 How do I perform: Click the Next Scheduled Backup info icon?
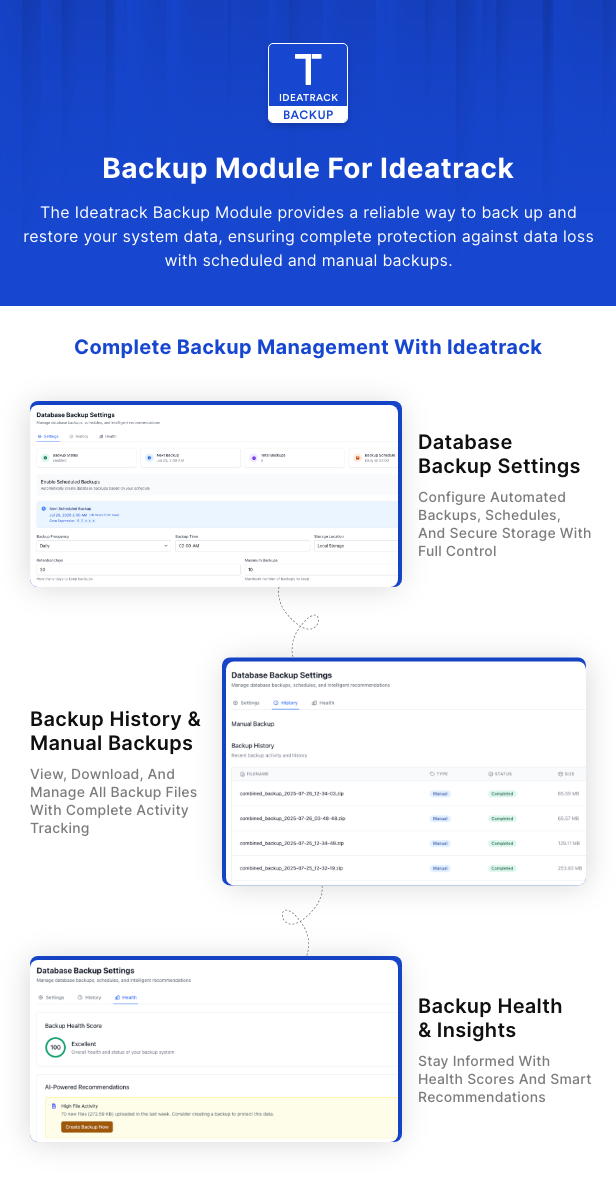pos(43,508)
